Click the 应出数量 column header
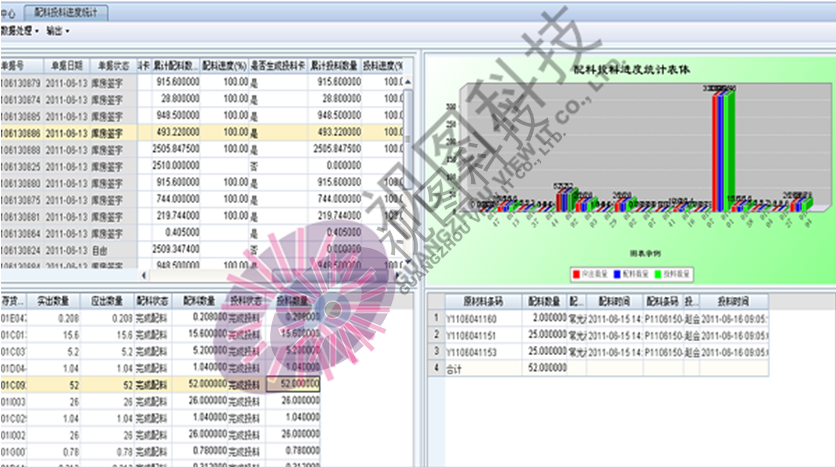This screenshot has height=467, width=836. tap(107, 301)
